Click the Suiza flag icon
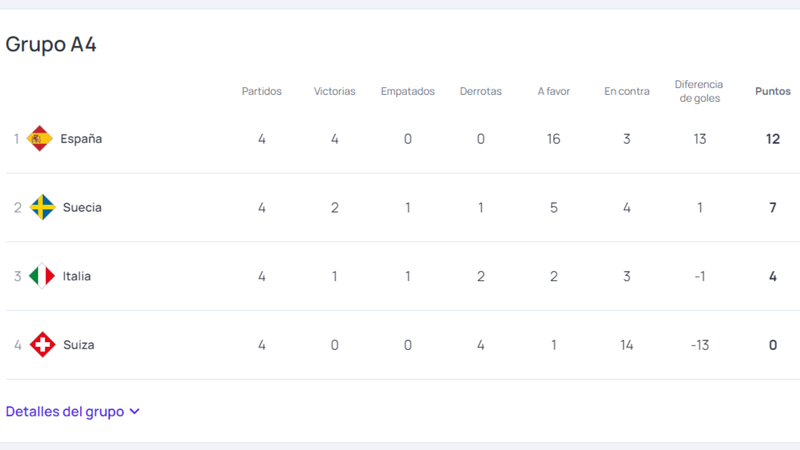The height and width of the screenshot is (450, 800). [x=42, y=345]
